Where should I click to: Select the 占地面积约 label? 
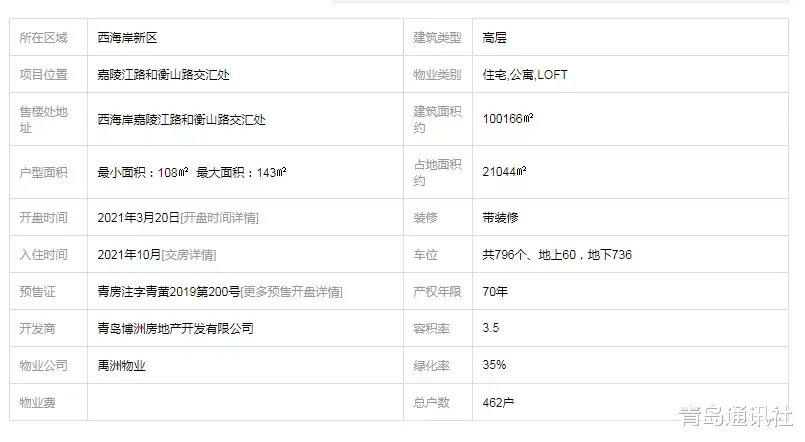click(x=437, y=172)
